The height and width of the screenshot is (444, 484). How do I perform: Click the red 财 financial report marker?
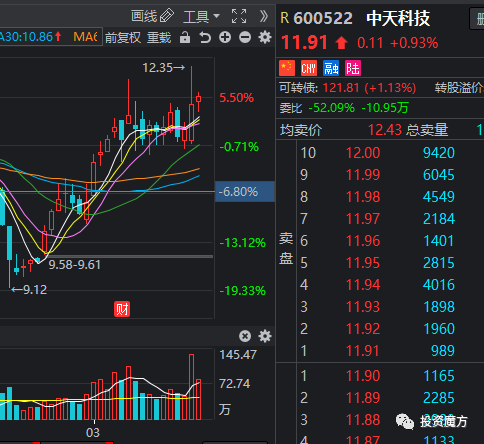(x=122, y=309)
